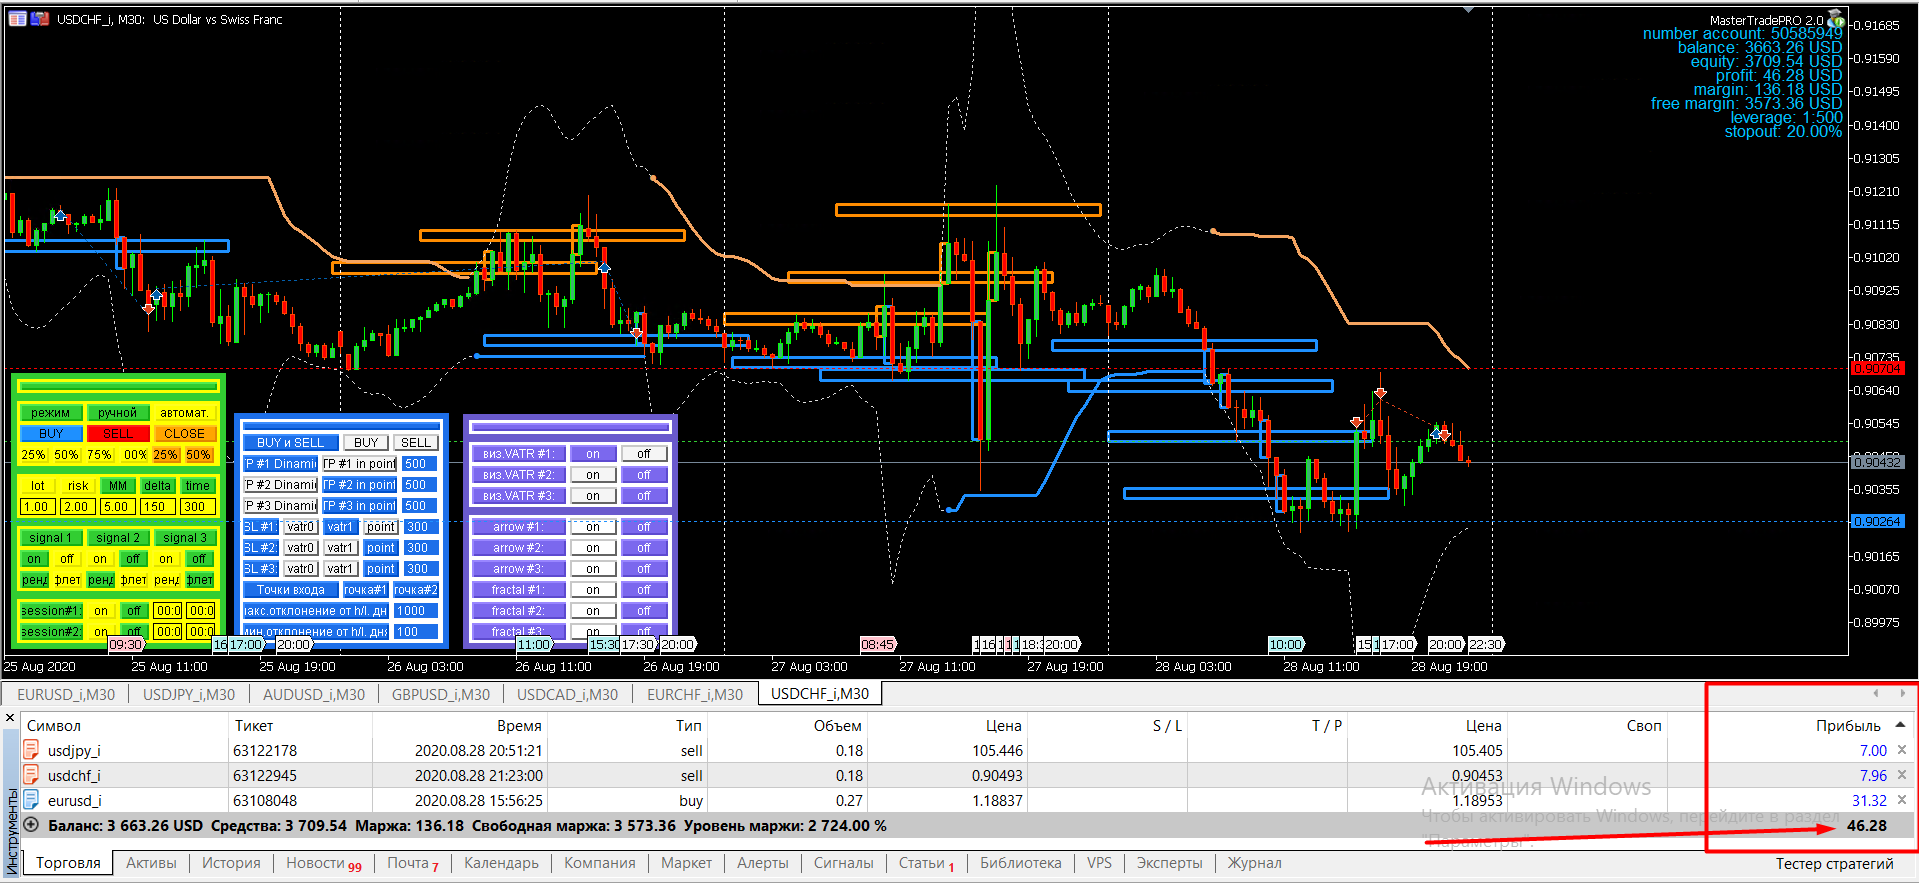Switch to the USDJPY_i,M30 chart tab
1919x884 pixels.
pos(189,694)
